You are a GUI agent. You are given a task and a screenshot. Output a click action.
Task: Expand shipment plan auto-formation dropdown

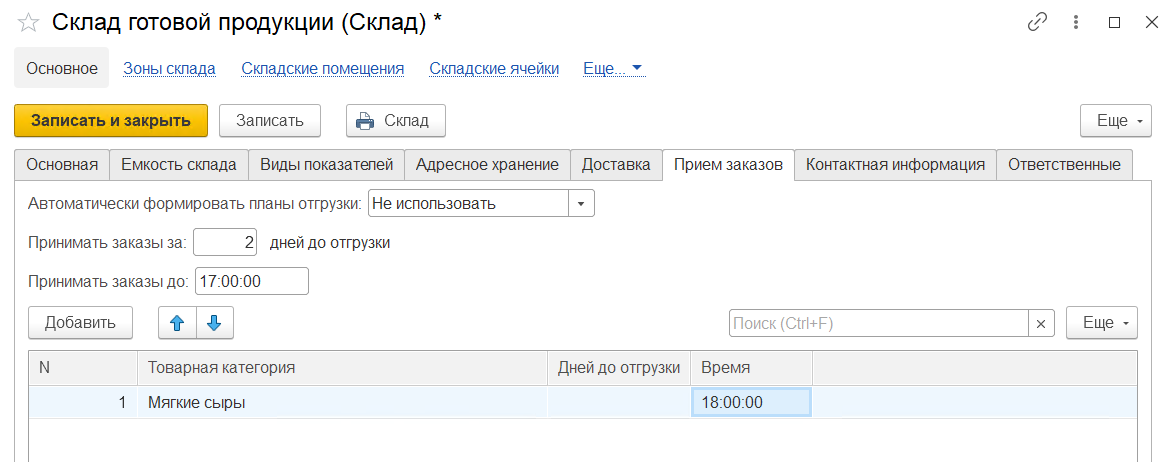pos(581,204)
